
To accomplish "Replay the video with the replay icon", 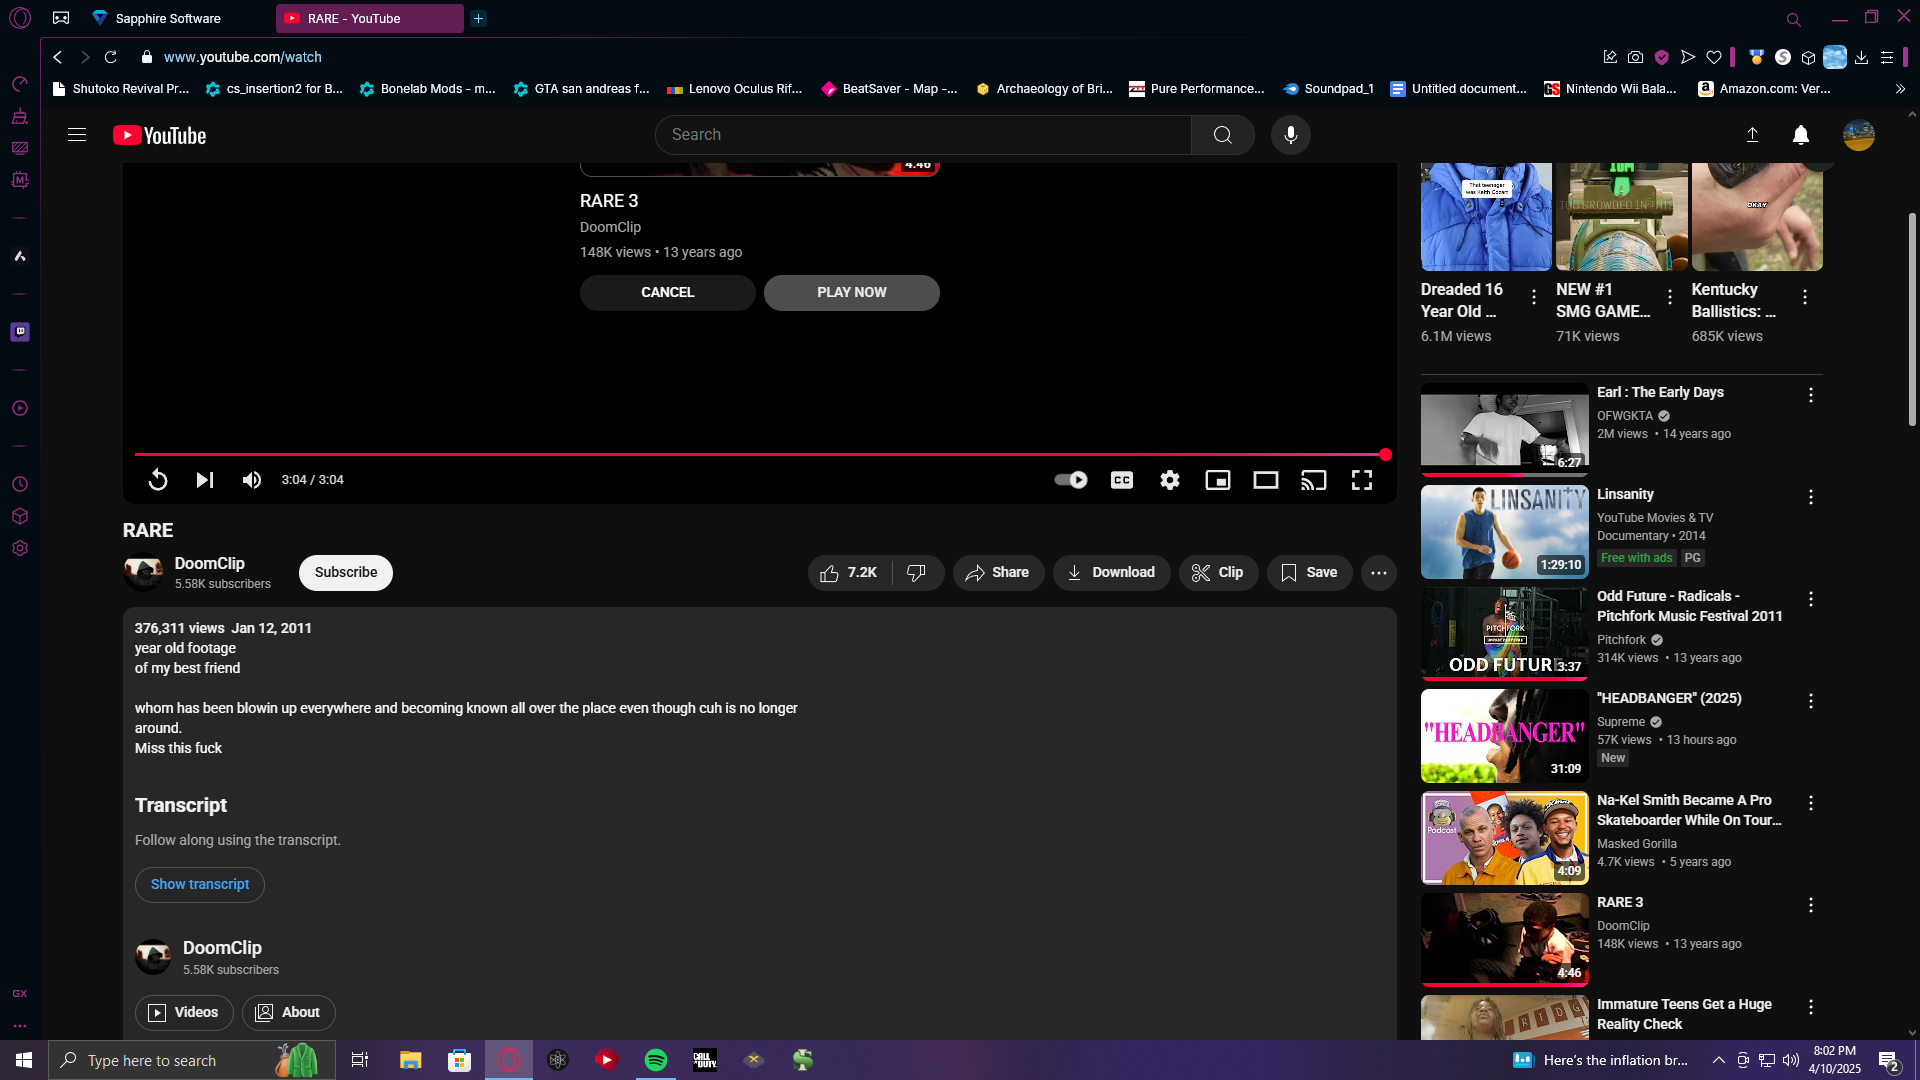I will (x=158, y=480).
